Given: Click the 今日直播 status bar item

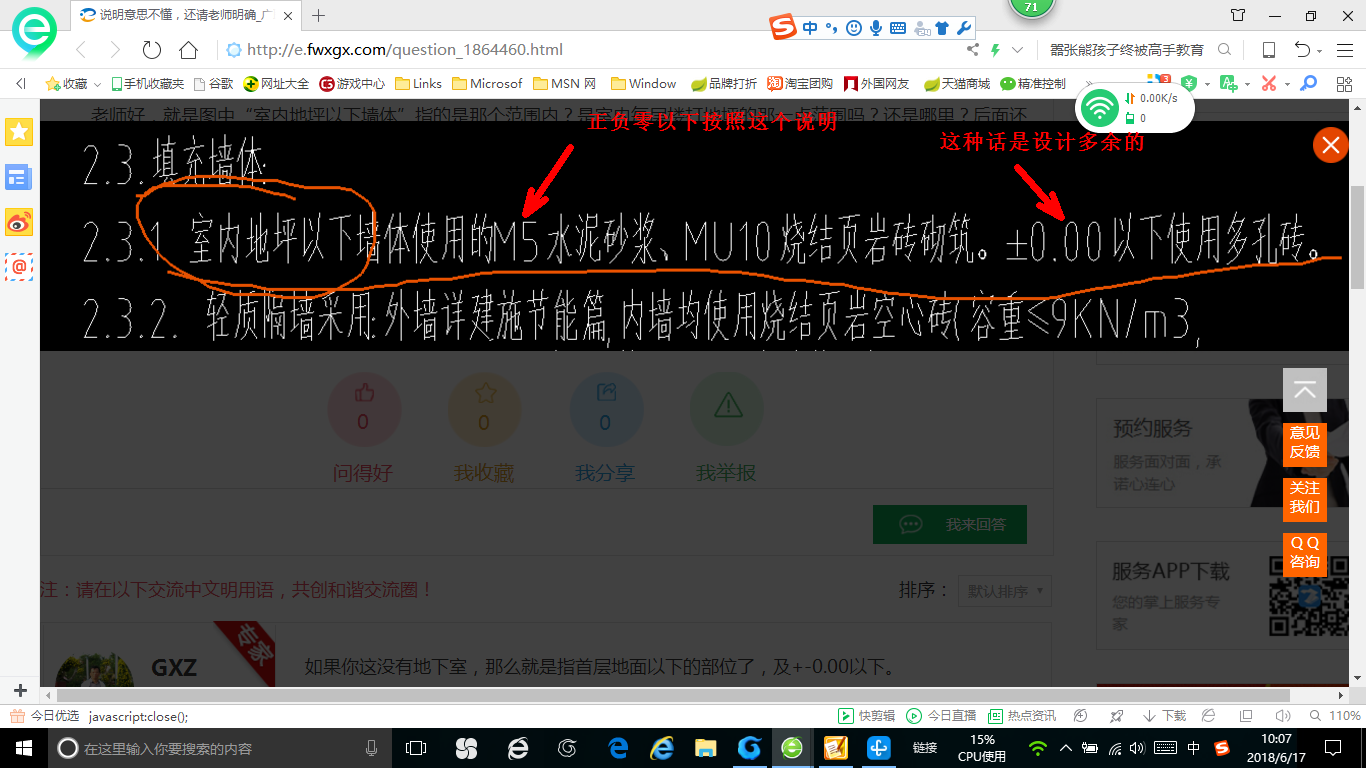Looking at the screenshot, I should pos(942,716).
